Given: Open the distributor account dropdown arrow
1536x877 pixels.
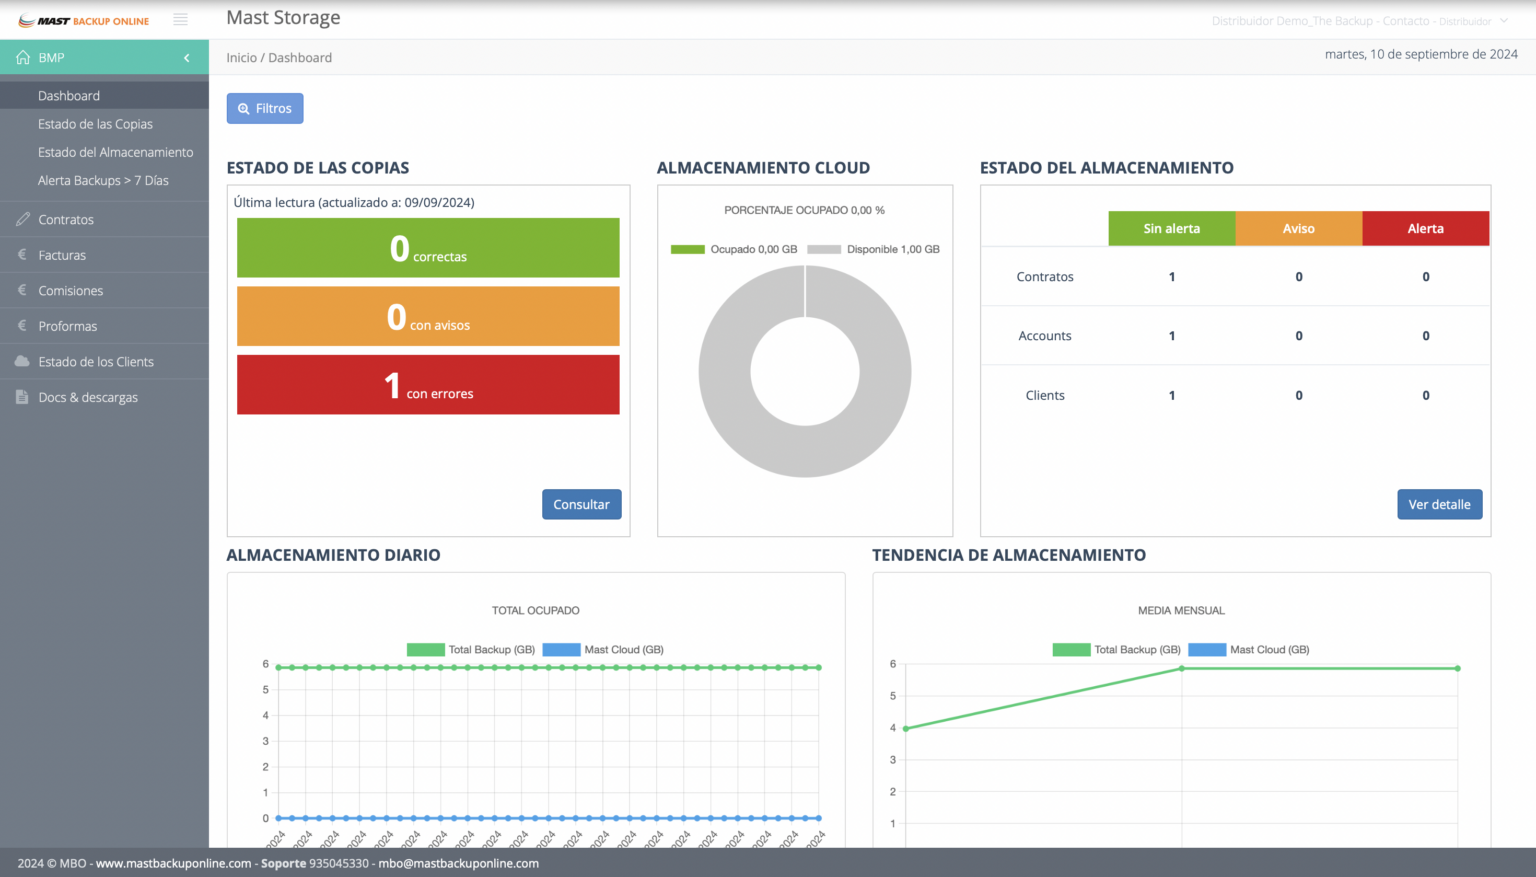Looking at the screenshot, I should [1503, 21].
